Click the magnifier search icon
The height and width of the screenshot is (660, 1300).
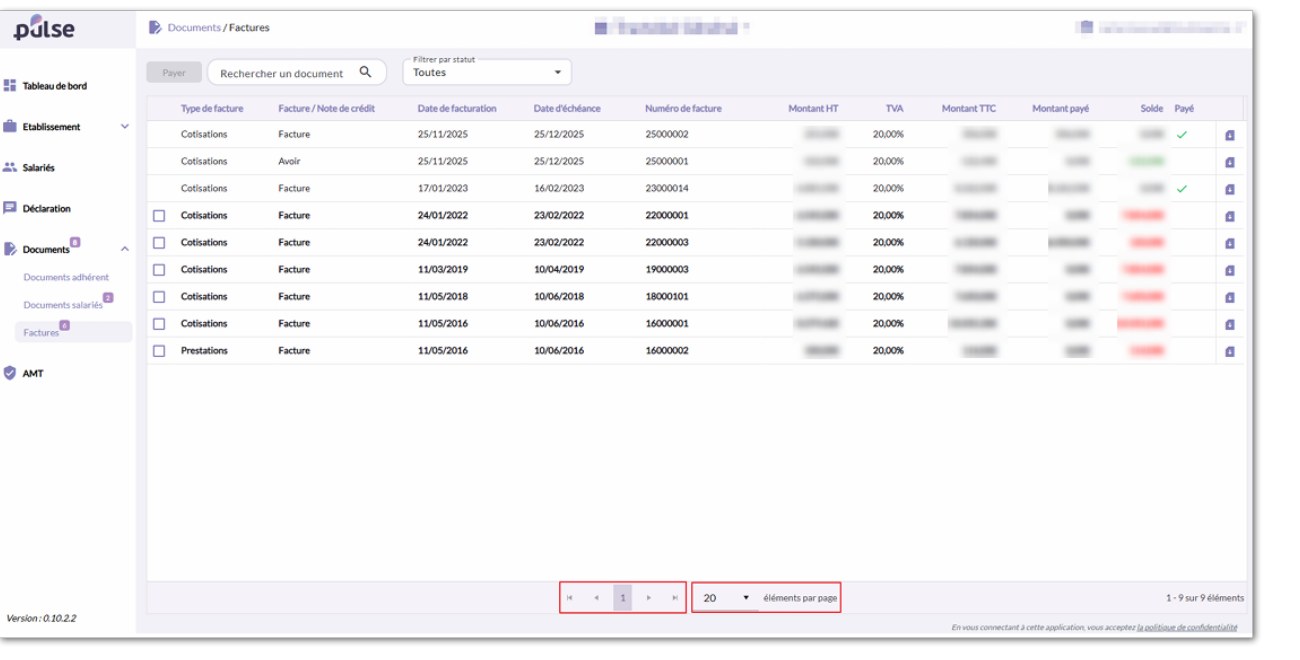365,72
